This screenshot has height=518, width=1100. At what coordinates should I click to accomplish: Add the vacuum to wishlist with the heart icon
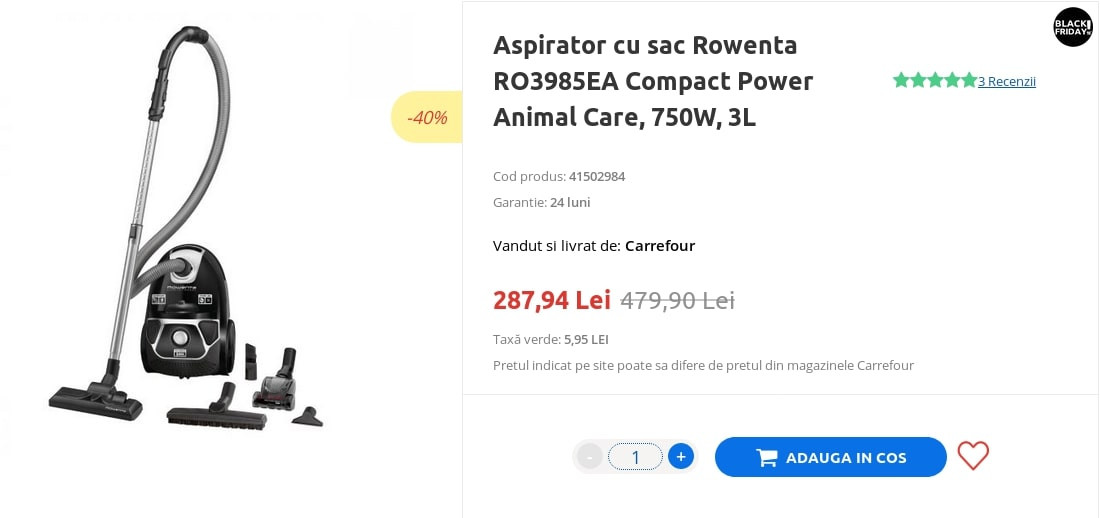[972, 456]
